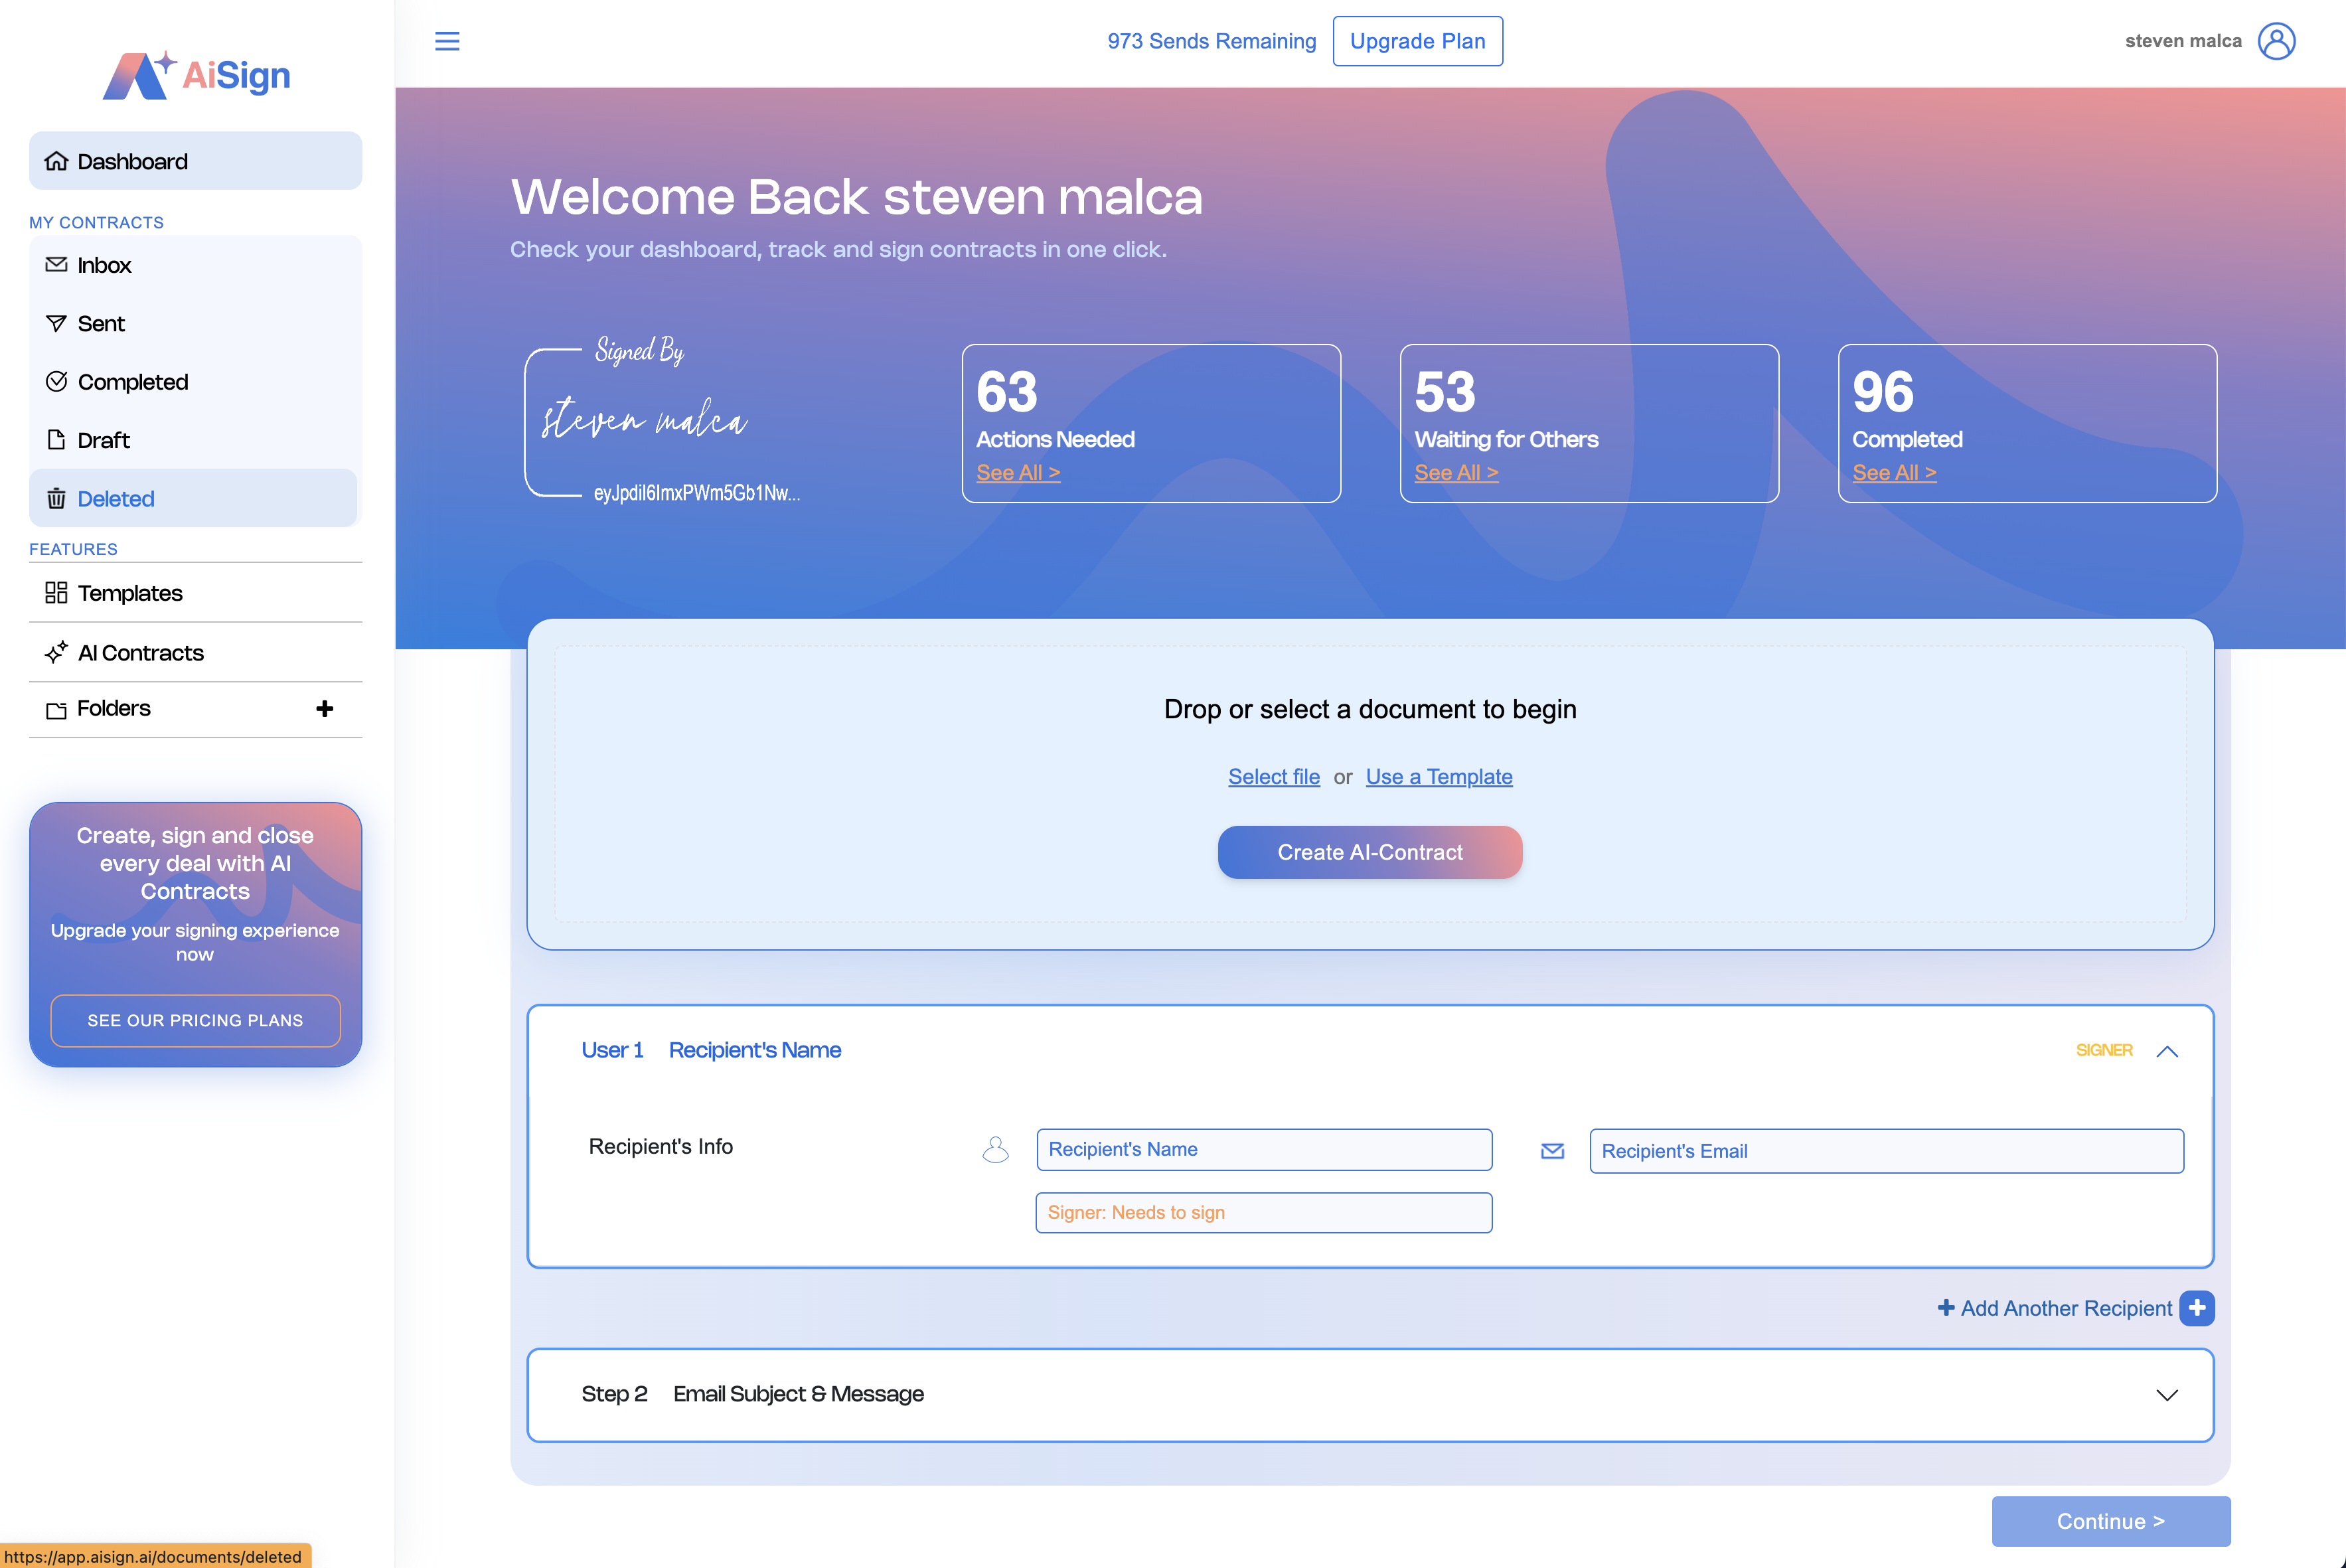Click See All under Actions Needed
The height and width of the screenshot is (1568, 2346).
(x=1017, y=473)
